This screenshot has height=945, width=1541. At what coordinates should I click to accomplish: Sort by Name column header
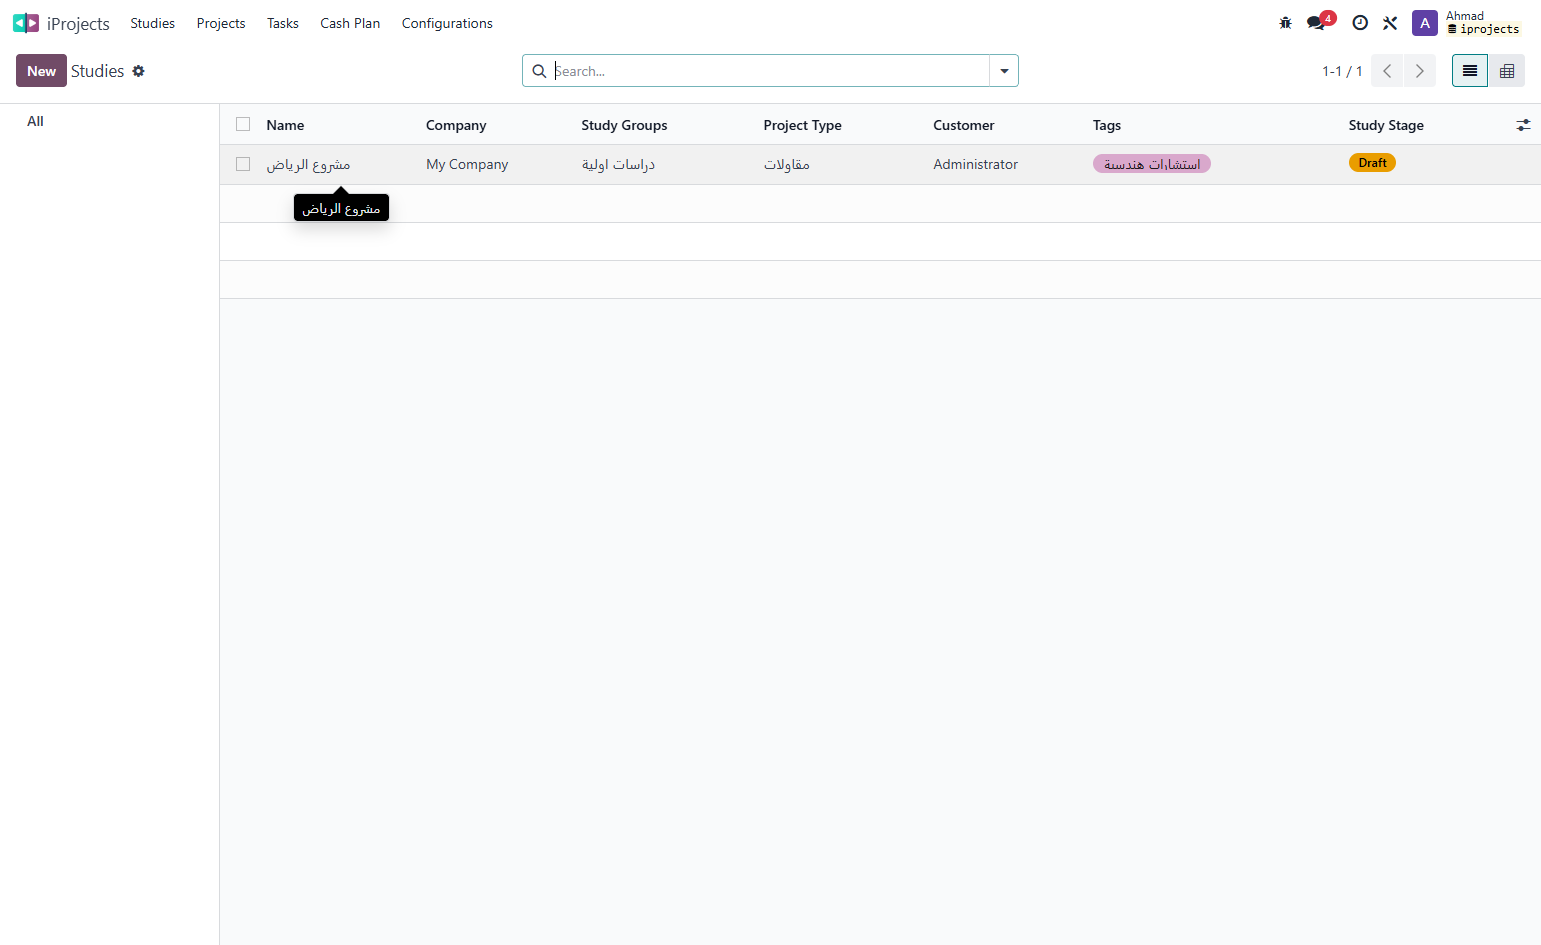(285, 125)
